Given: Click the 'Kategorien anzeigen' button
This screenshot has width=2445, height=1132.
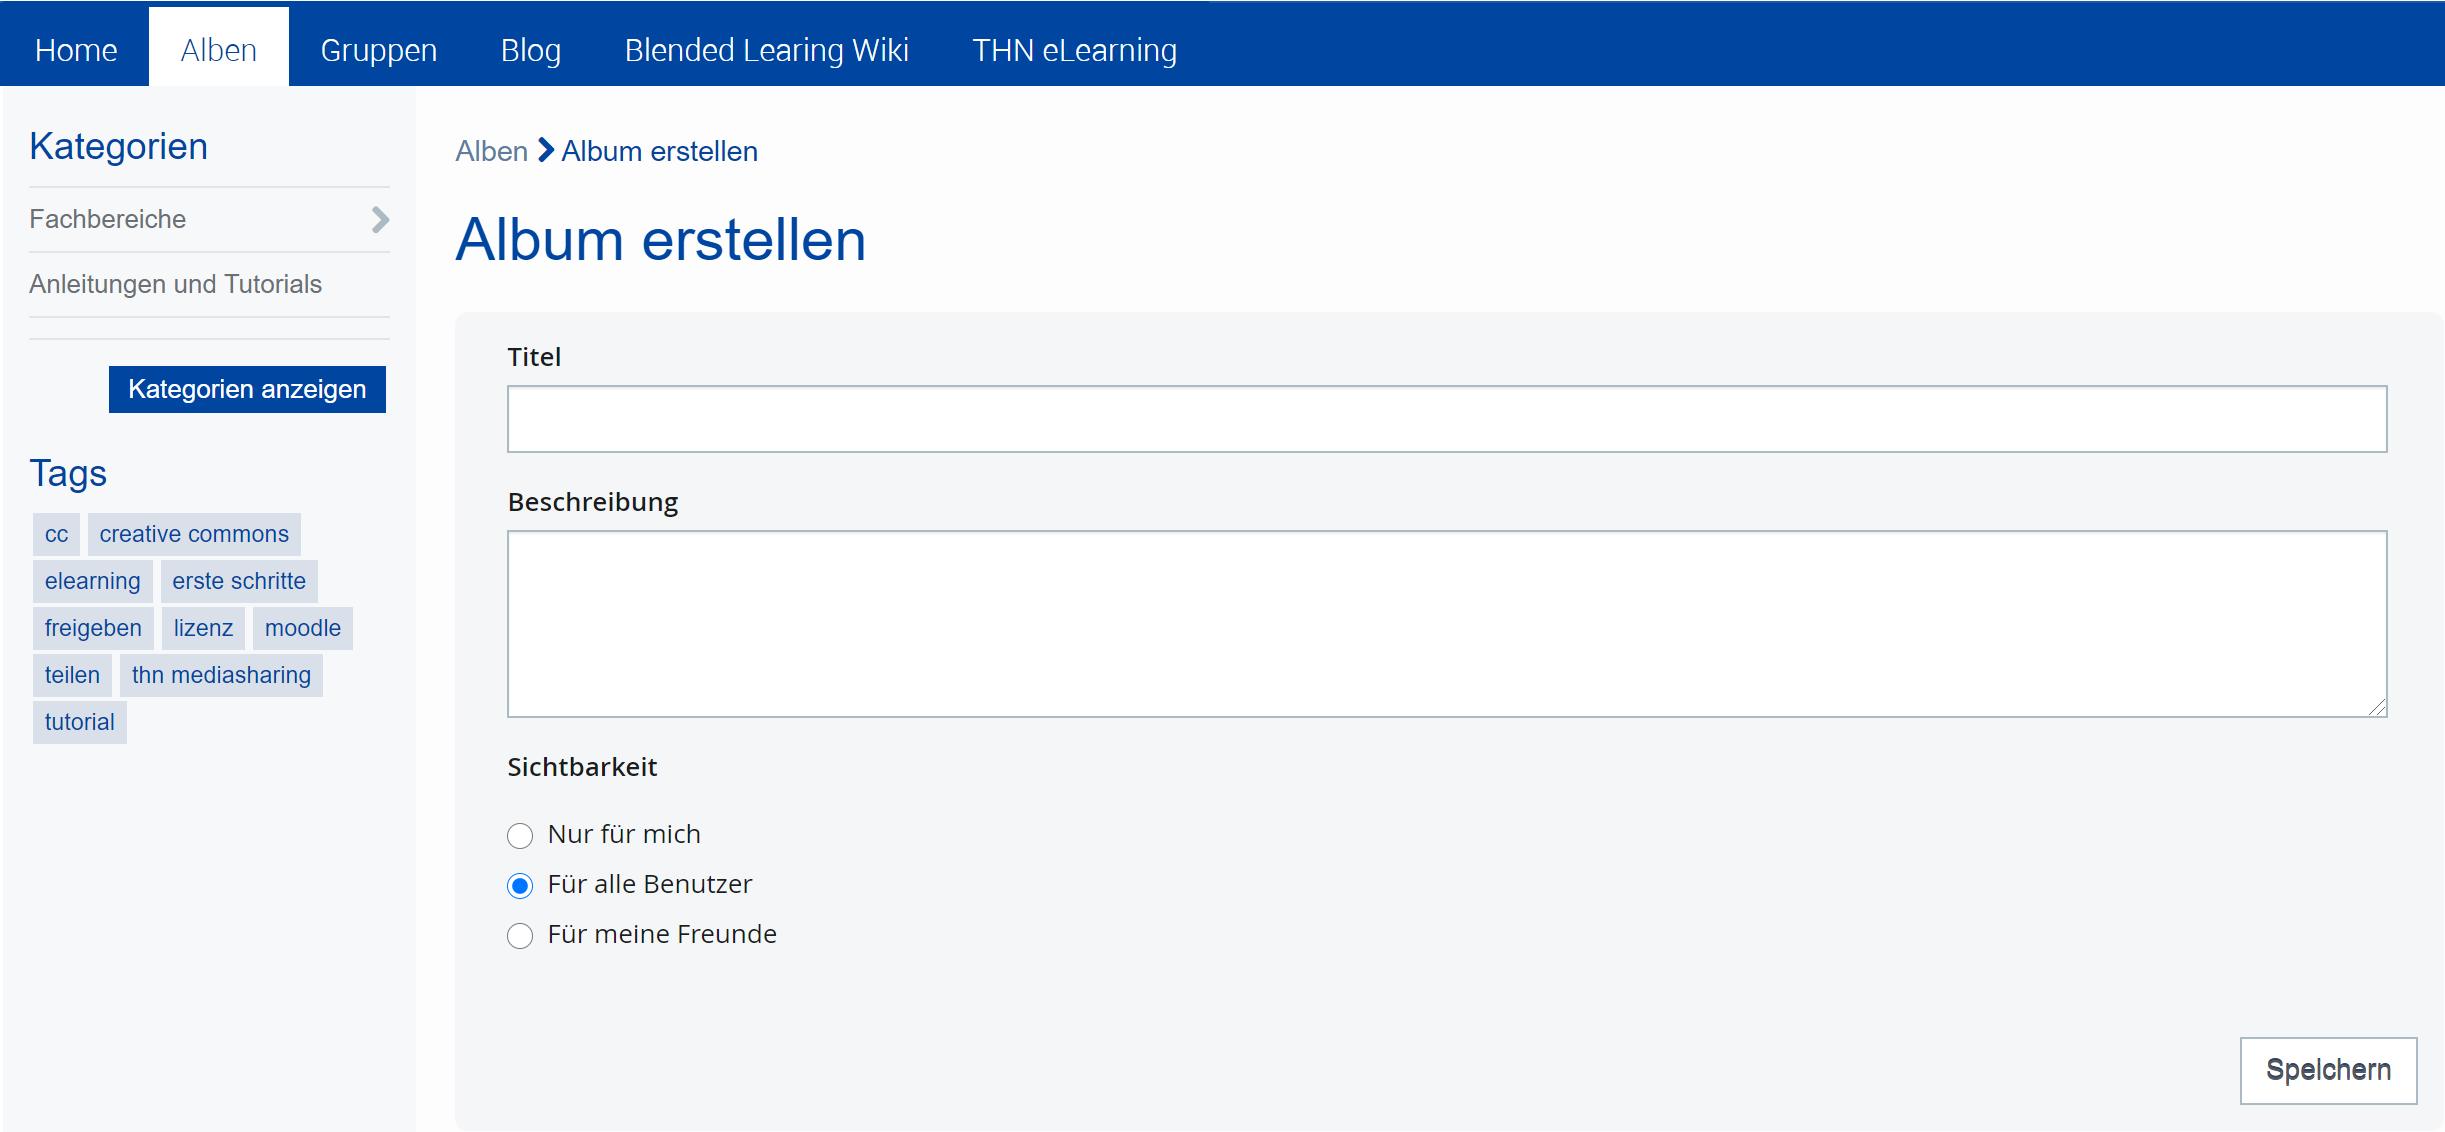Looking at the screenshot, I should tap(247, 389).
